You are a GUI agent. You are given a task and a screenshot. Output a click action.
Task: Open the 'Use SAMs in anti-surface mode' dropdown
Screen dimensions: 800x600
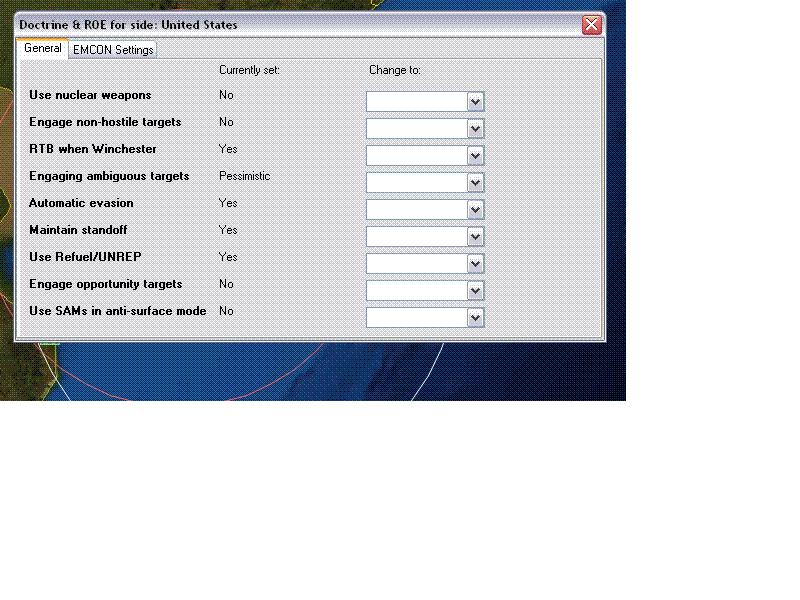click(475, 317)
